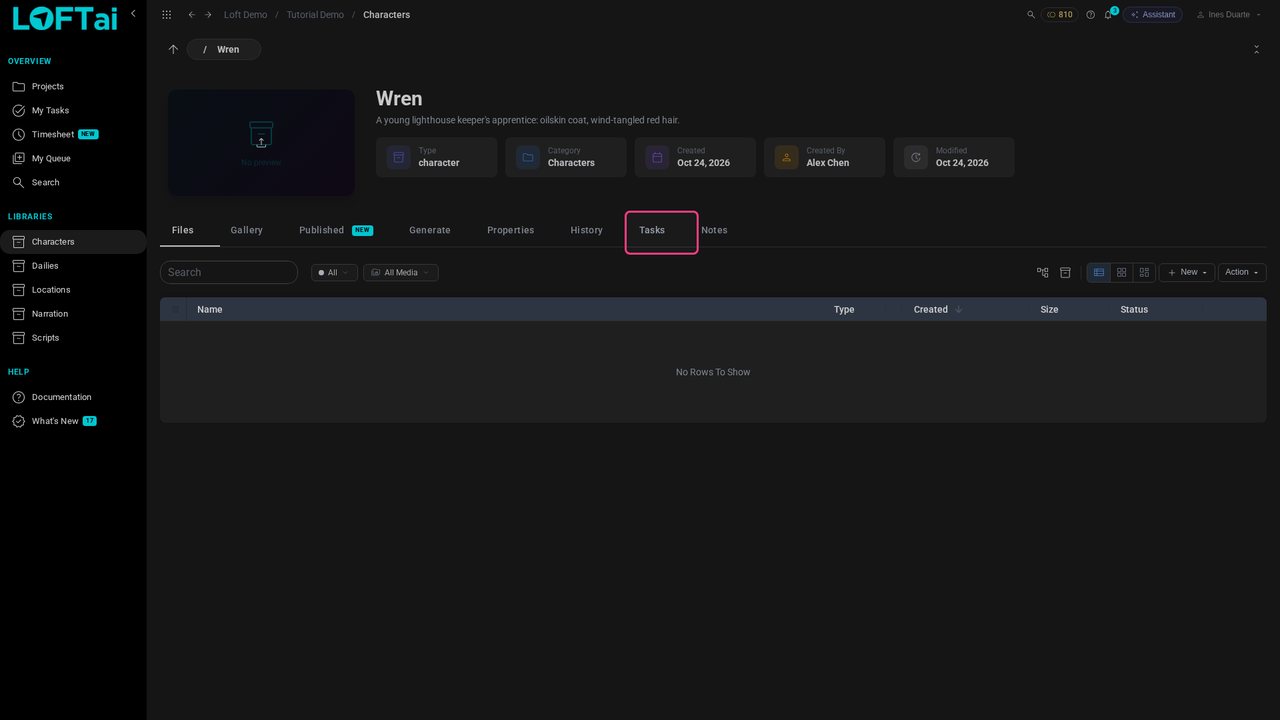Go back using the left arrow
The width and height of the screenshot is (1280, 720).
click(x=192, y=15)
